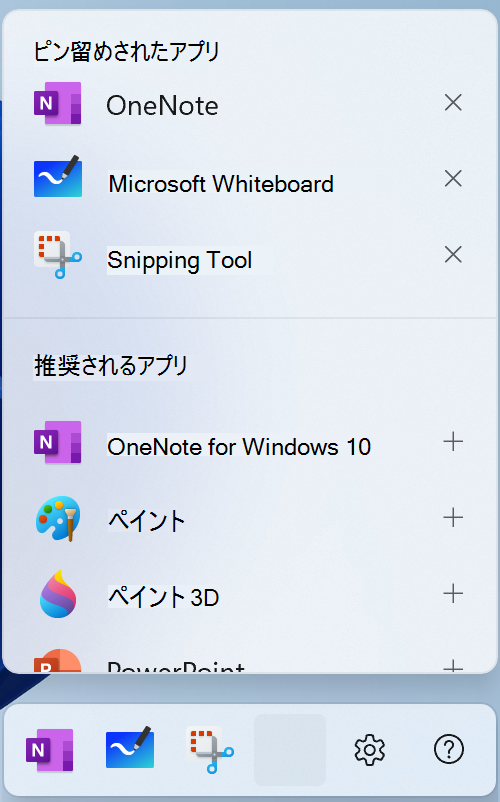Click the 推奨されるアプリ heading
Image resolution: width=500 pixels, height=802 pixels.
tap(110, 366)
